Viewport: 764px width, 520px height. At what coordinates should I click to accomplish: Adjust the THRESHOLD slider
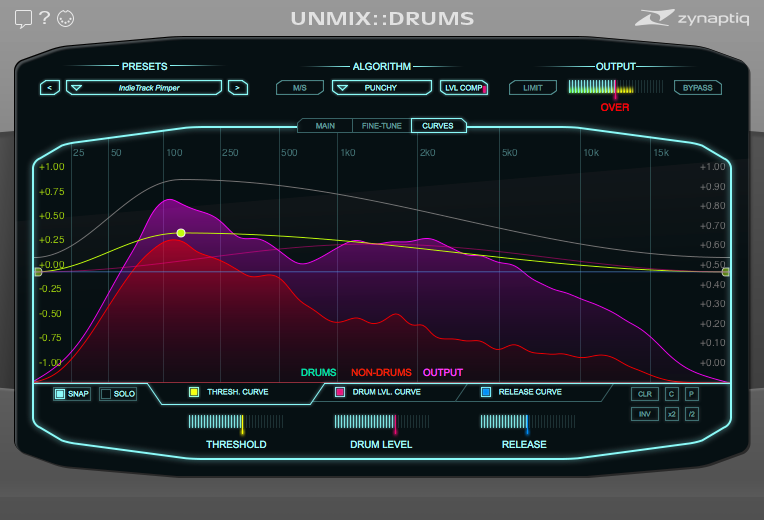pyautogui.click(x=236, y=422)
